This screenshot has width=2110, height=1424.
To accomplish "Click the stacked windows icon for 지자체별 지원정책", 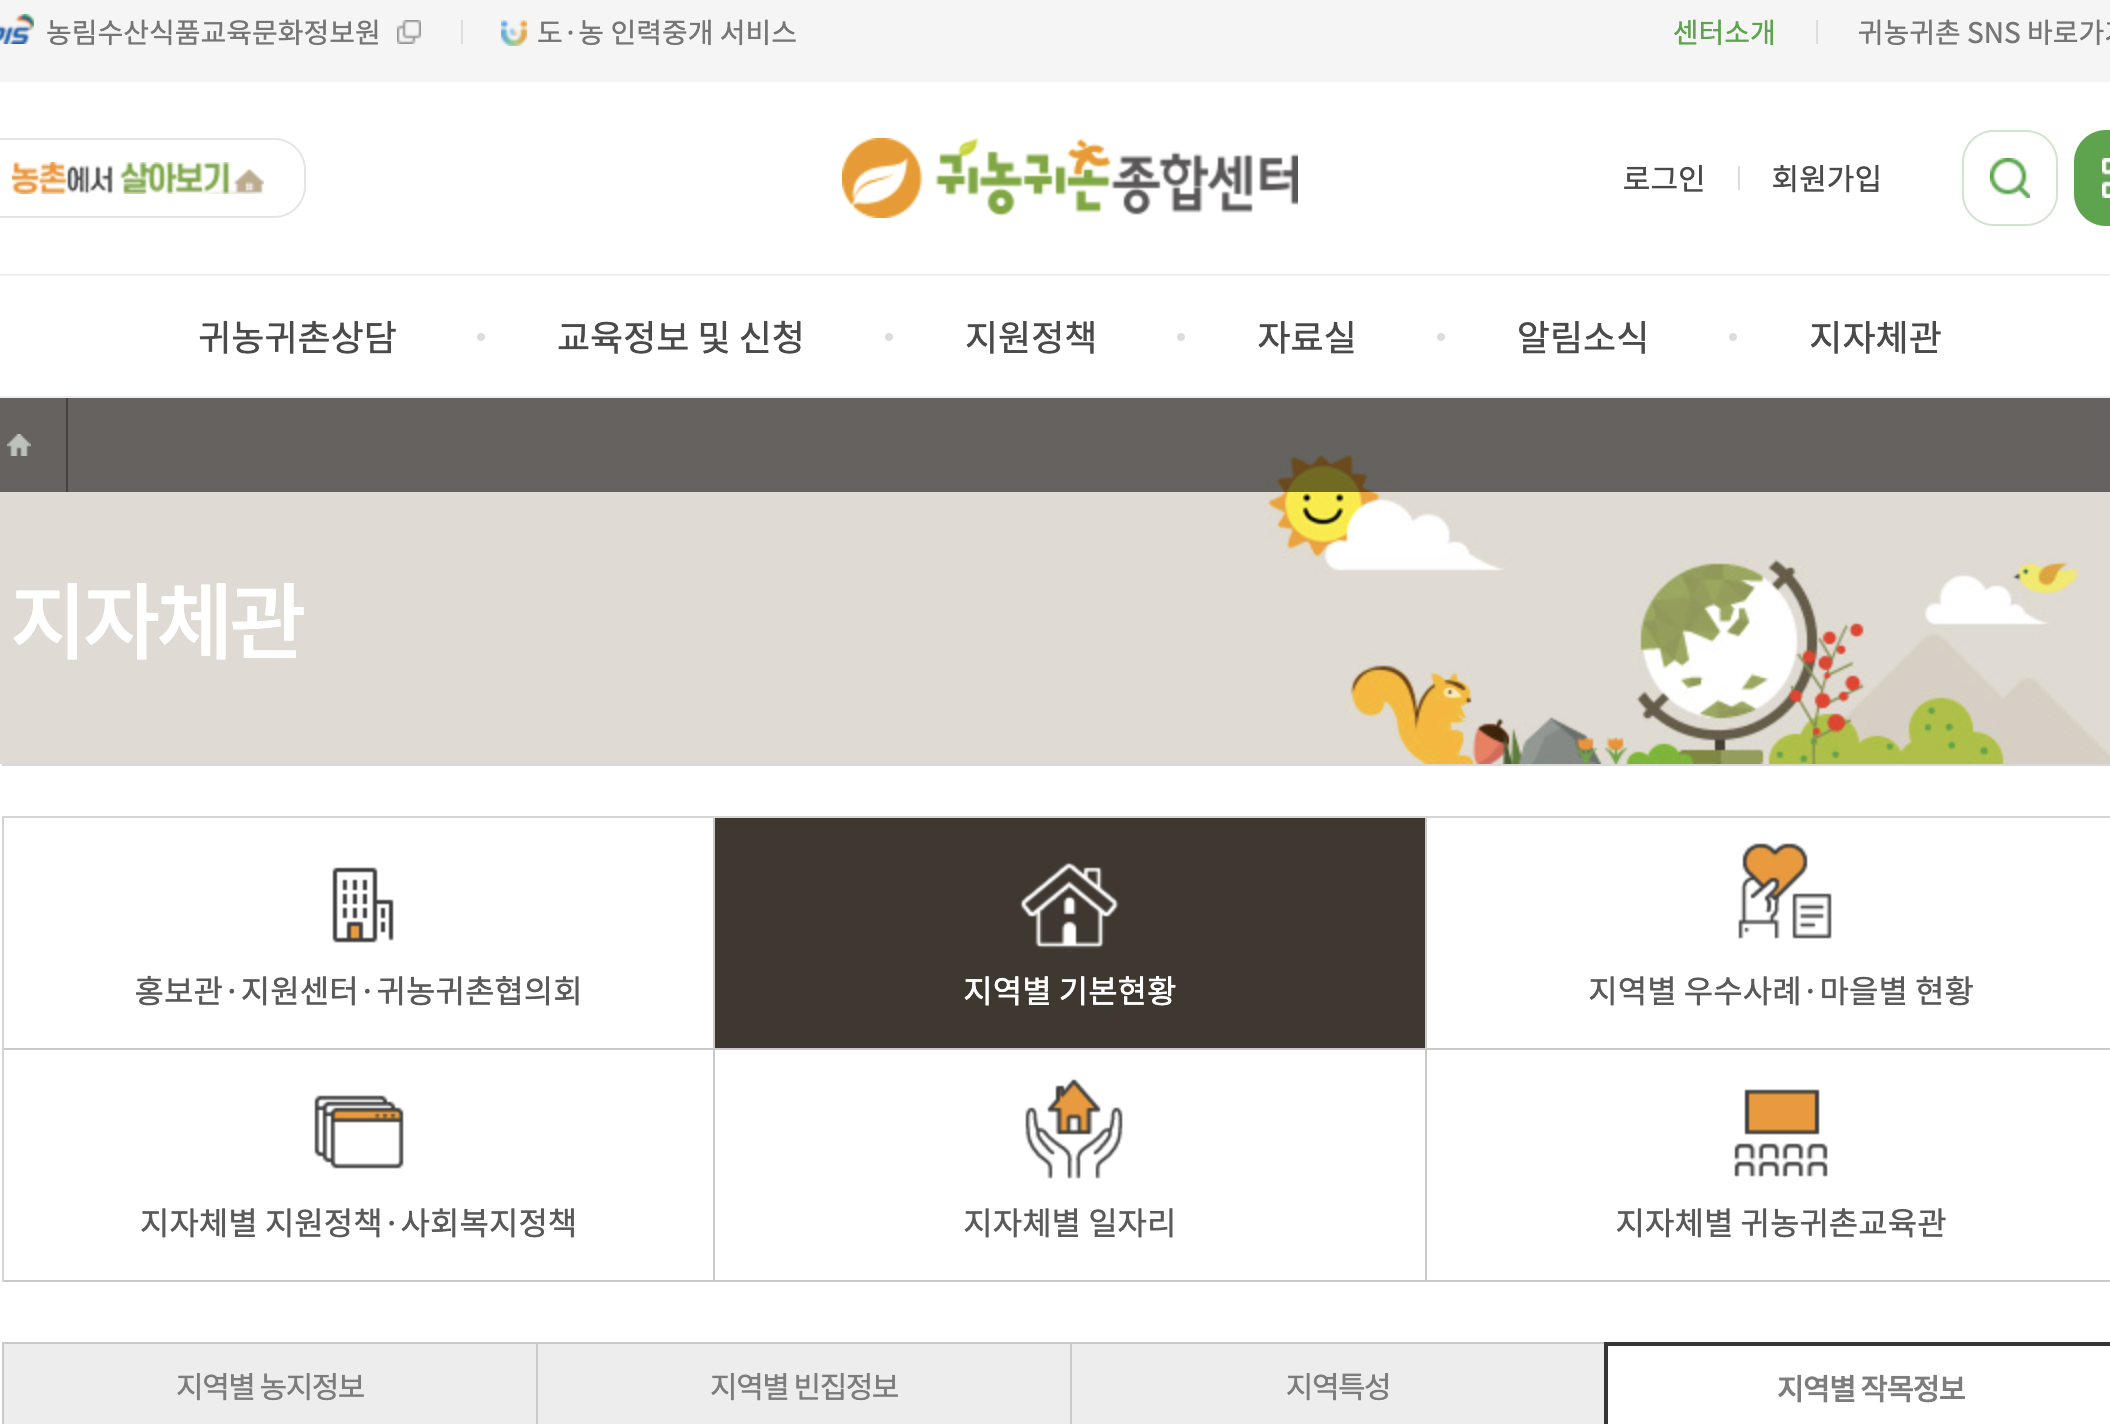I will pyautogui.click(x=358, y=1131).
